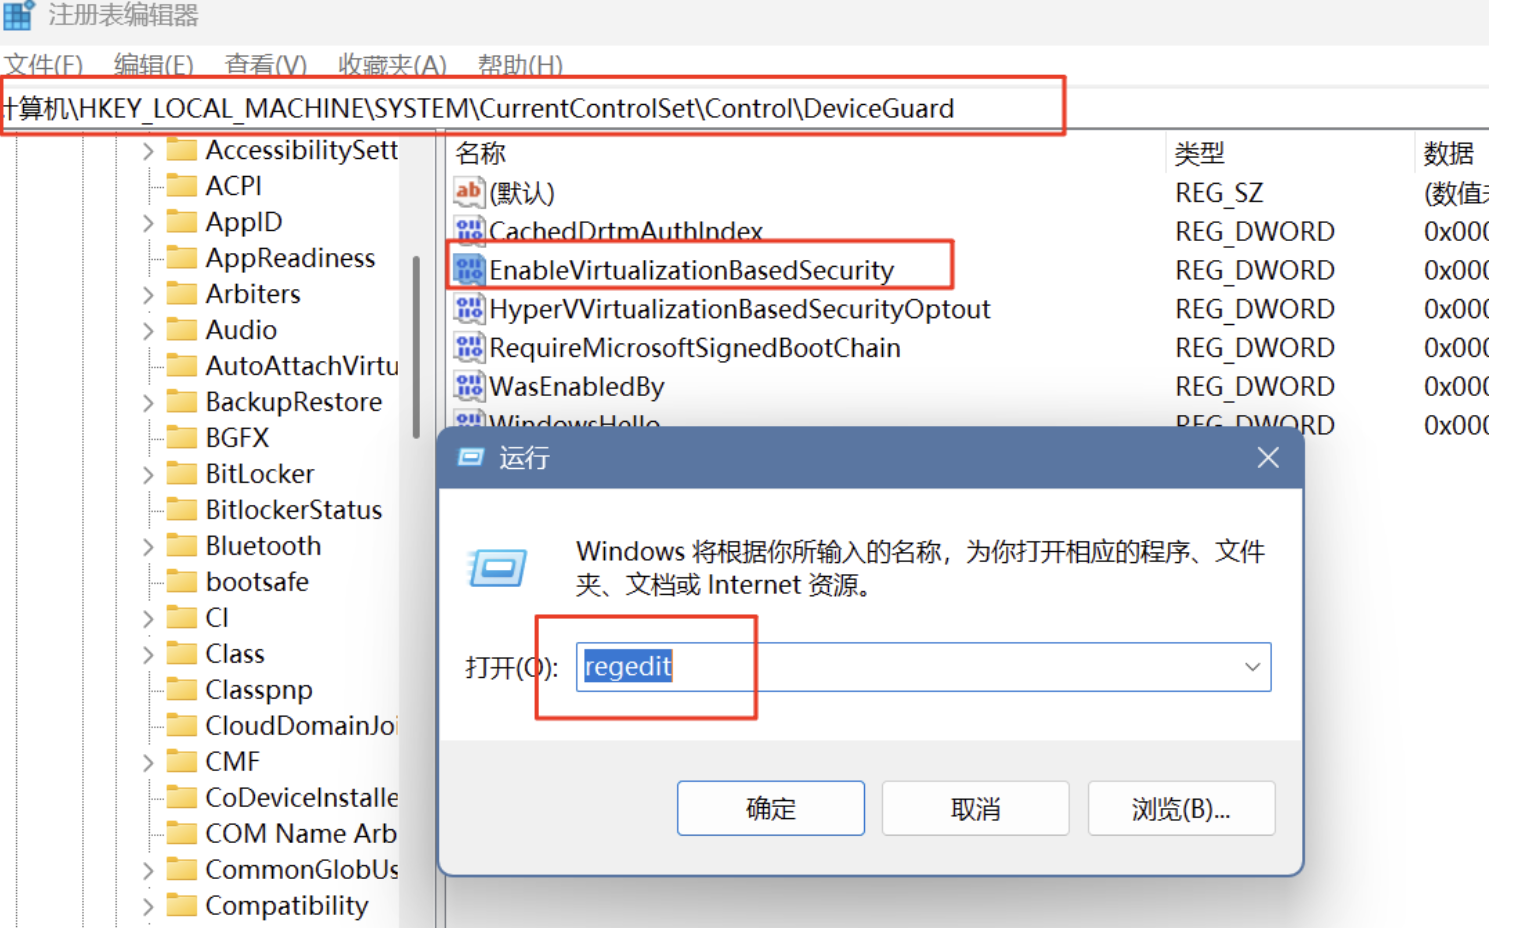The image size is (1516, 928).
Task: Click the BGFX folder icon
Action: coord(181,437)
